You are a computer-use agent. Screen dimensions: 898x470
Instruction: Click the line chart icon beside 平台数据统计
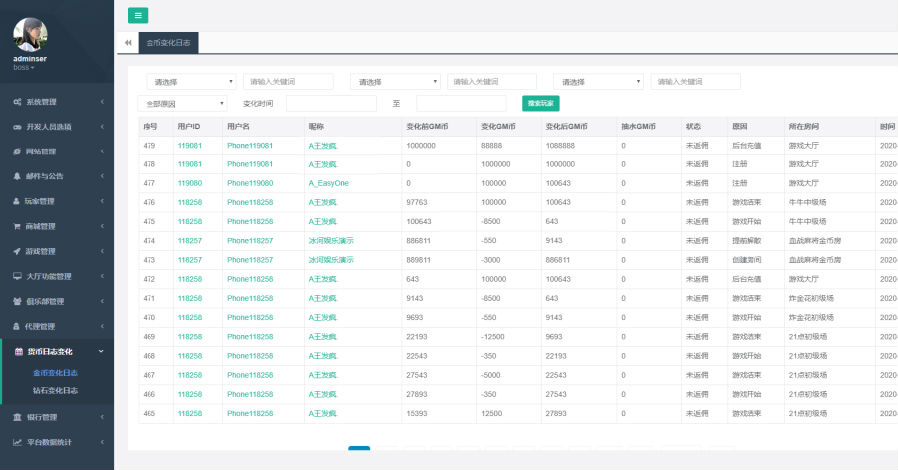pyautogui.click(x=18, y=441)
